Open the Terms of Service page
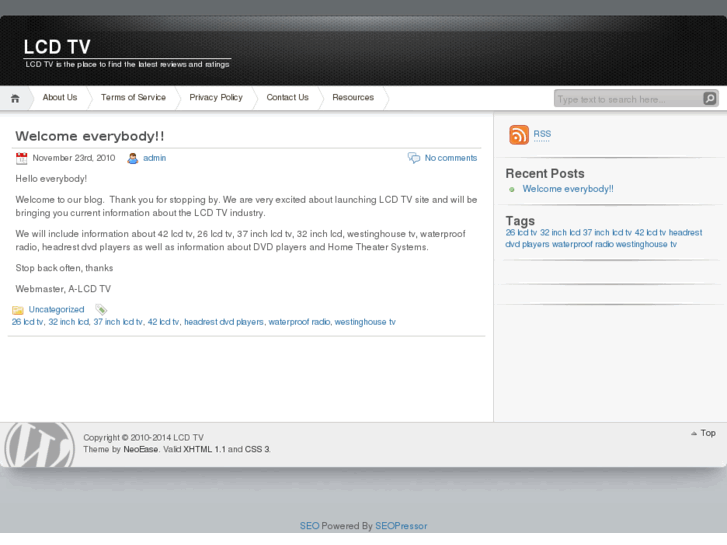 click(x=134, y=97)
